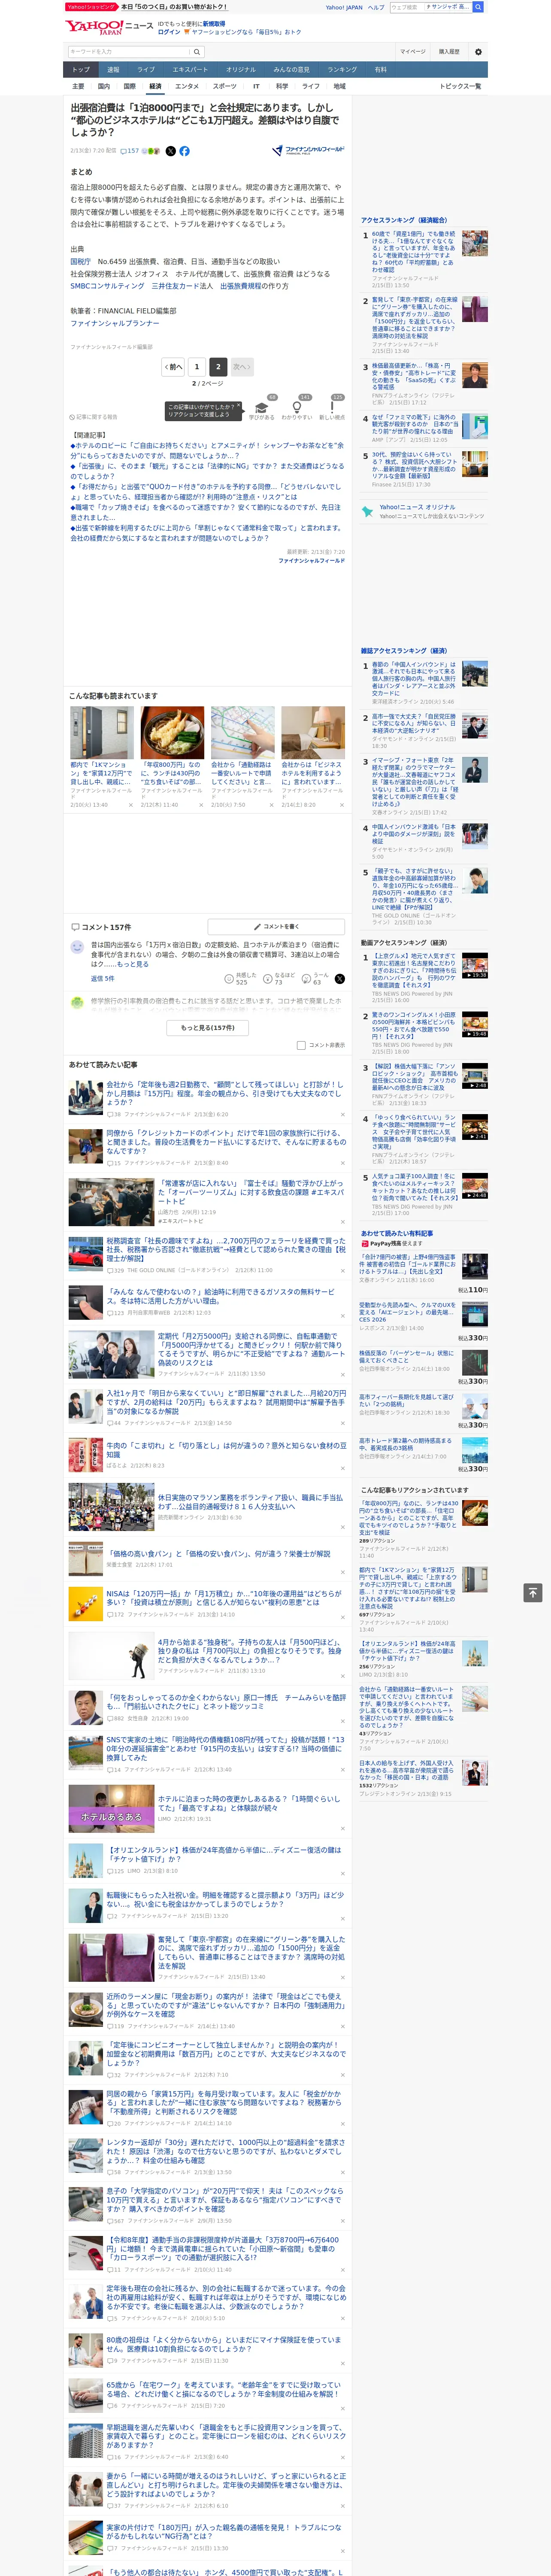Open the tempura meal article thumbnail
The image size is (551, 2576).
coord(172,733)
